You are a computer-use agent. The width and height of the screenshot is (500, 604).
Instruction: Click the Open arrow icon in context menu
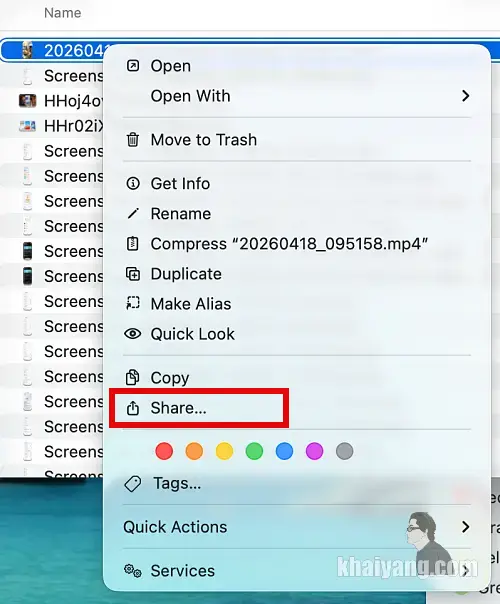tap(133, 66)
